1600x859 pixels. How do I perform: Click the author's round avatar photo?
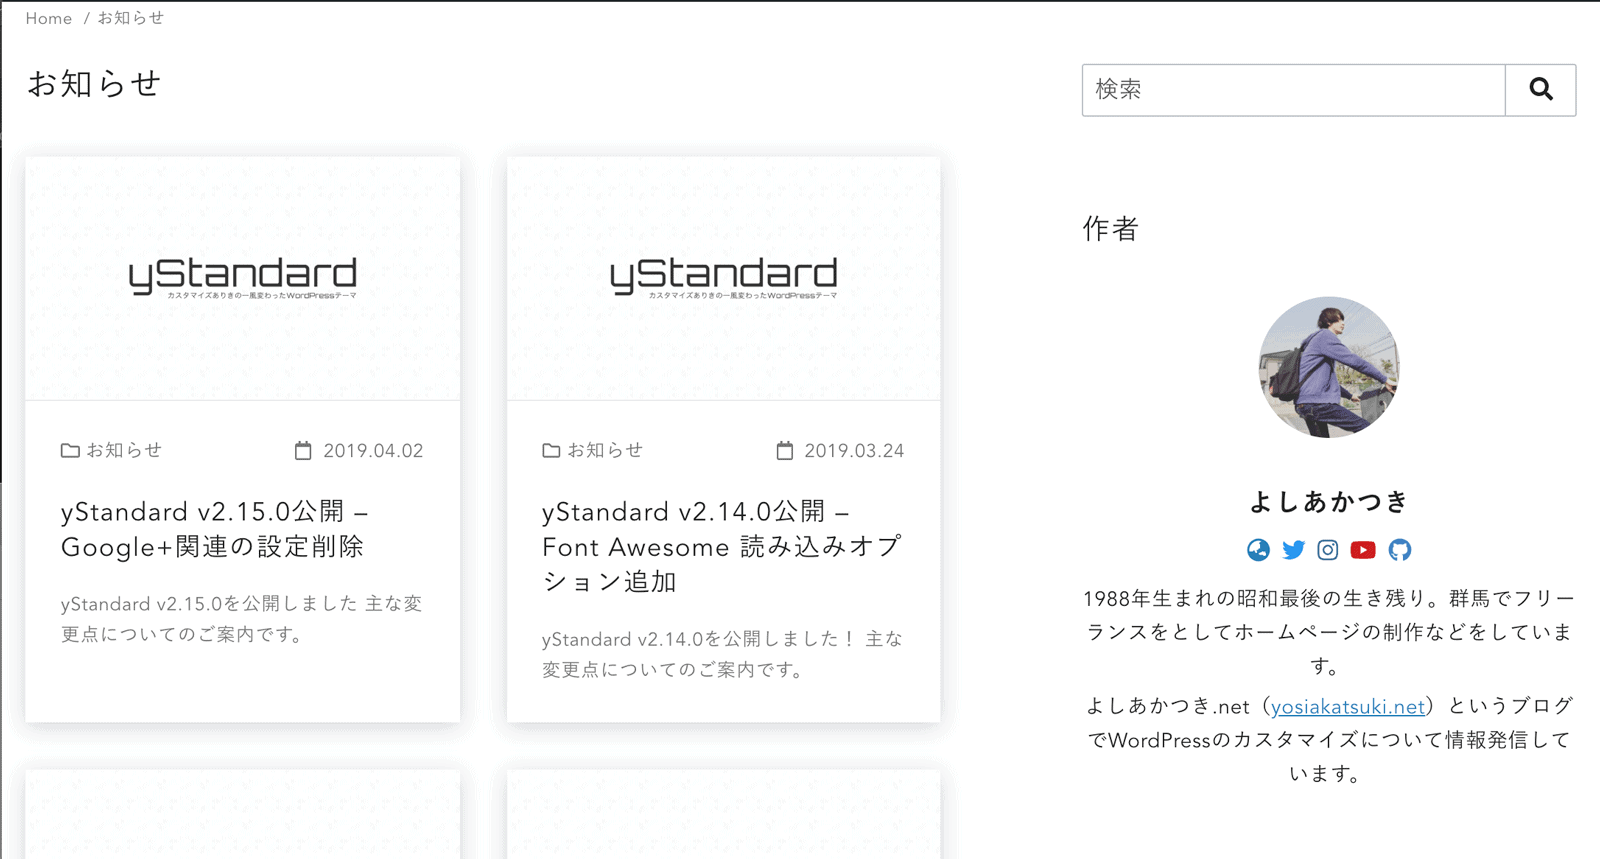pyautogui.click(x=1329, y=367)
